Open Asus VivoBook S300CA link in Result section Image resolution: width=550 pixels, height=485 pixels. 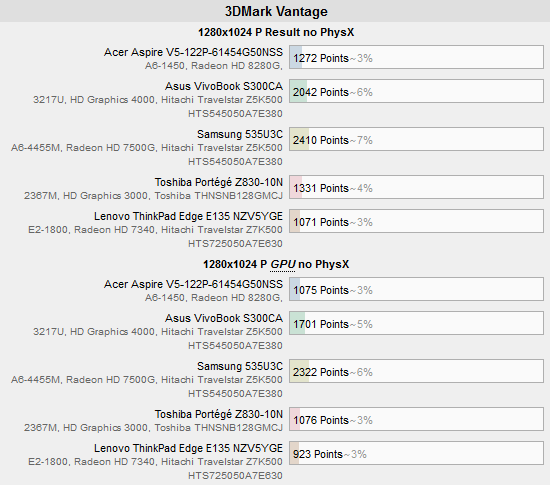pos(224,86)
